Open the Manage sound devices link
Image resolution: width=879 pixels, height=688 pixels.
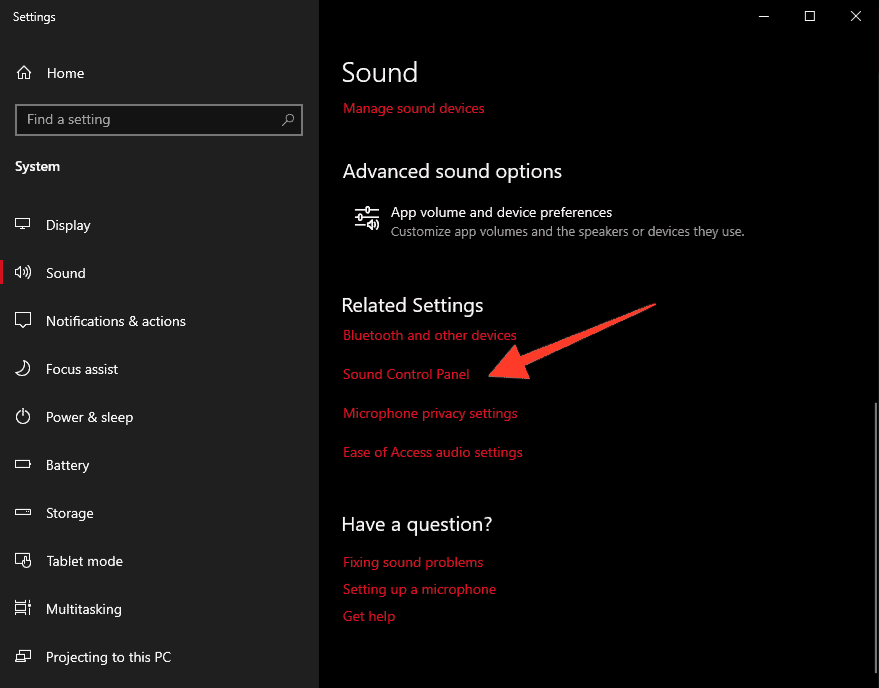coord(413,108)
